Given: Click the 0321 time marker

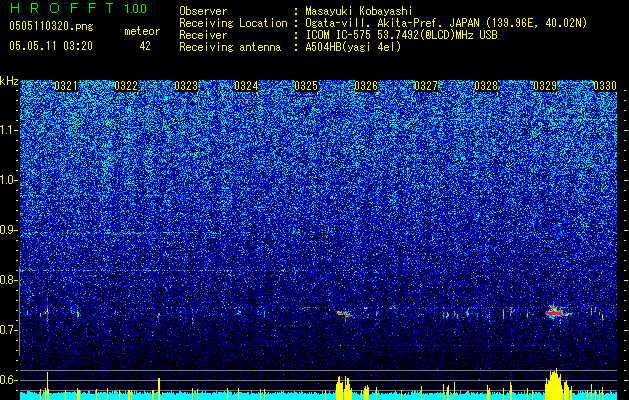Looking at the screenshot, I should tap(66, 86).
